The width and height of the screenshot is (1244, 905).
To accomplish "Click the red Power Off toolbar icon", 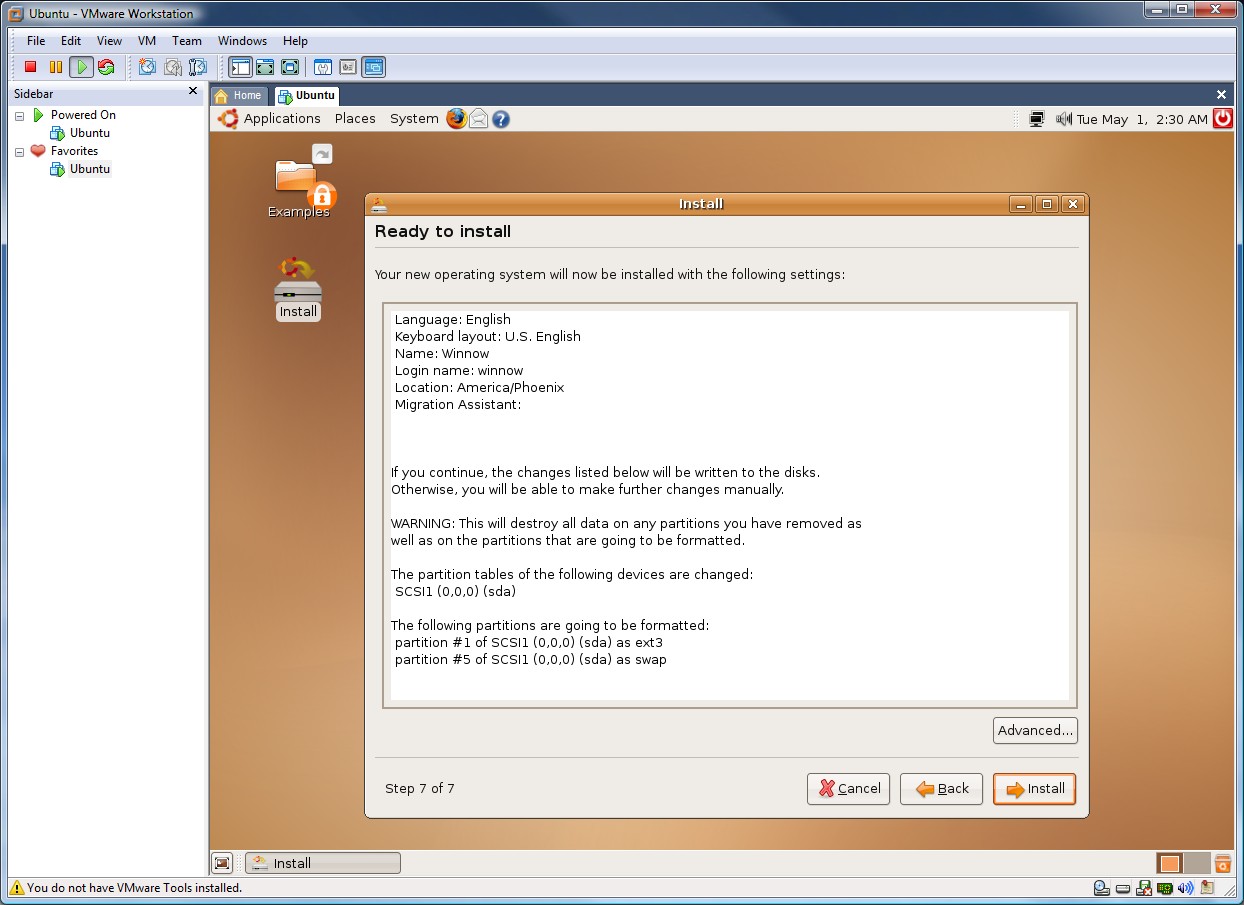I will pos(31,67).
